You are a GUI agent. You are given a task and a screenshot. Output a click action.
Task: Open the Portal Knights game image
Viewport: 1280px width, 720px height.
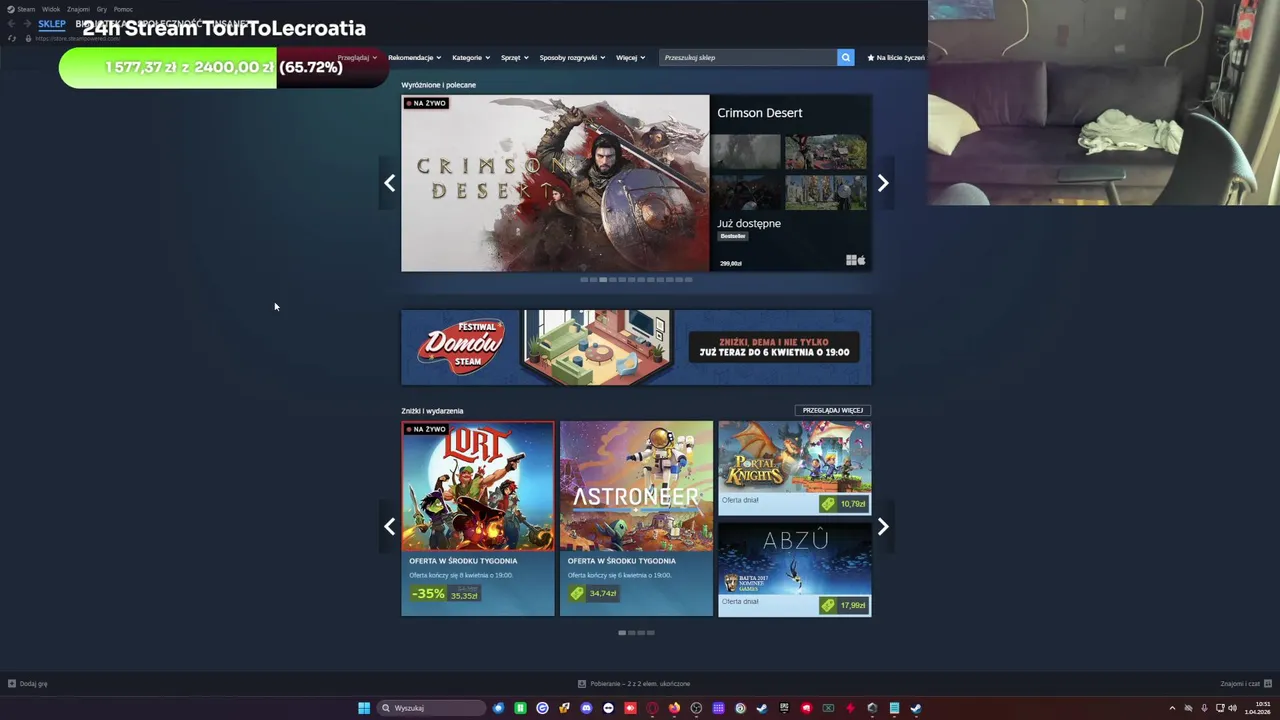click(x=794, y=456)
